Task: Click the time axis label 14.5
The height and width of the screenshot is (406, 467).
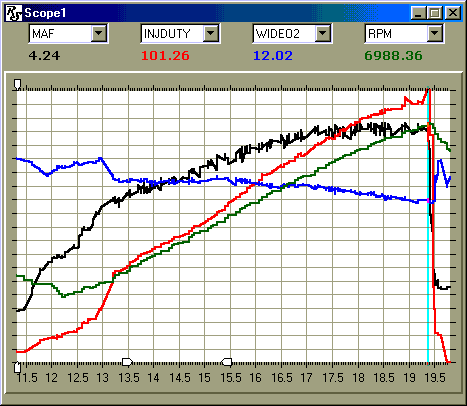Action: pos(180,378)
